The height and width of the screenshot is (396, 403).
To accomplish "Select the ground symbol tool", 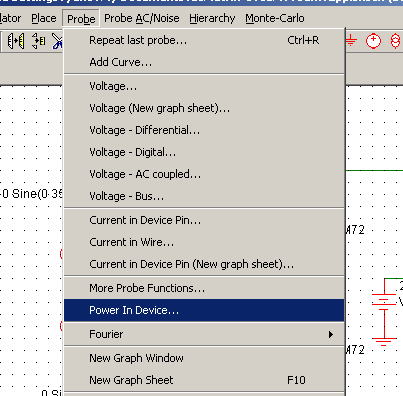I will click(x=351, y=41).
